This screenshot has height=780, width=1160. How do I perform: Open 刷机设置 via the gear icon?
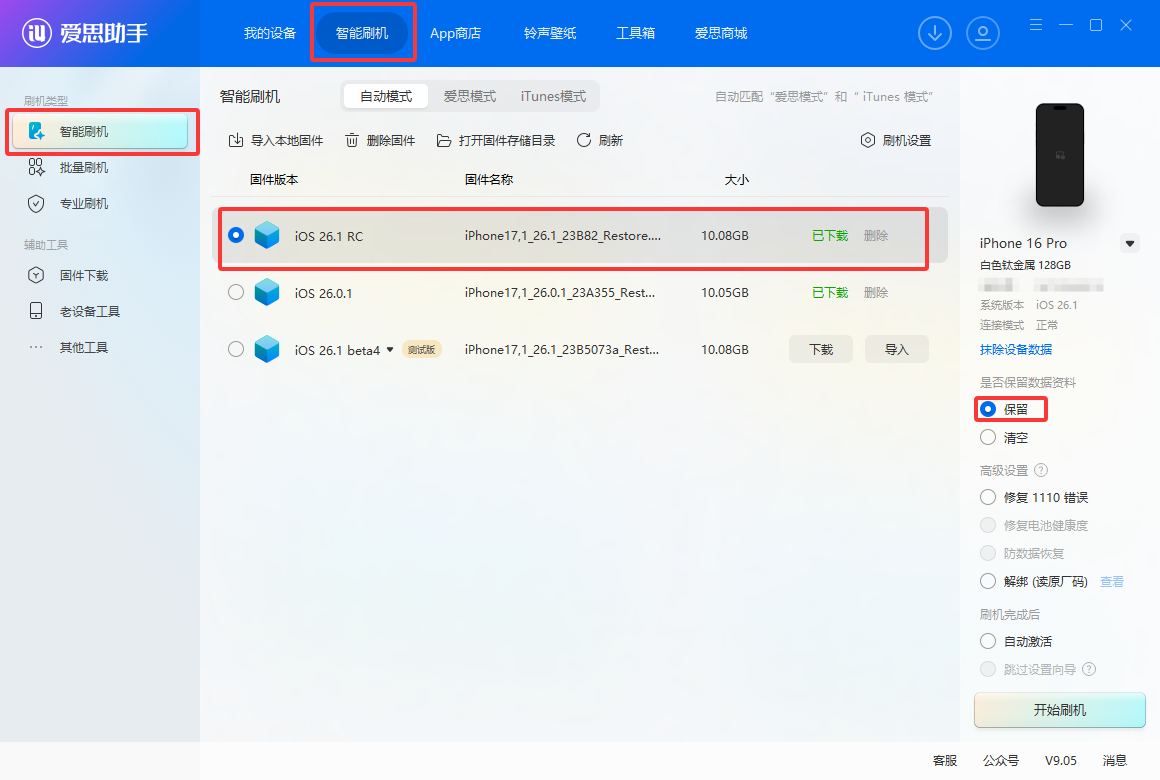895,140
